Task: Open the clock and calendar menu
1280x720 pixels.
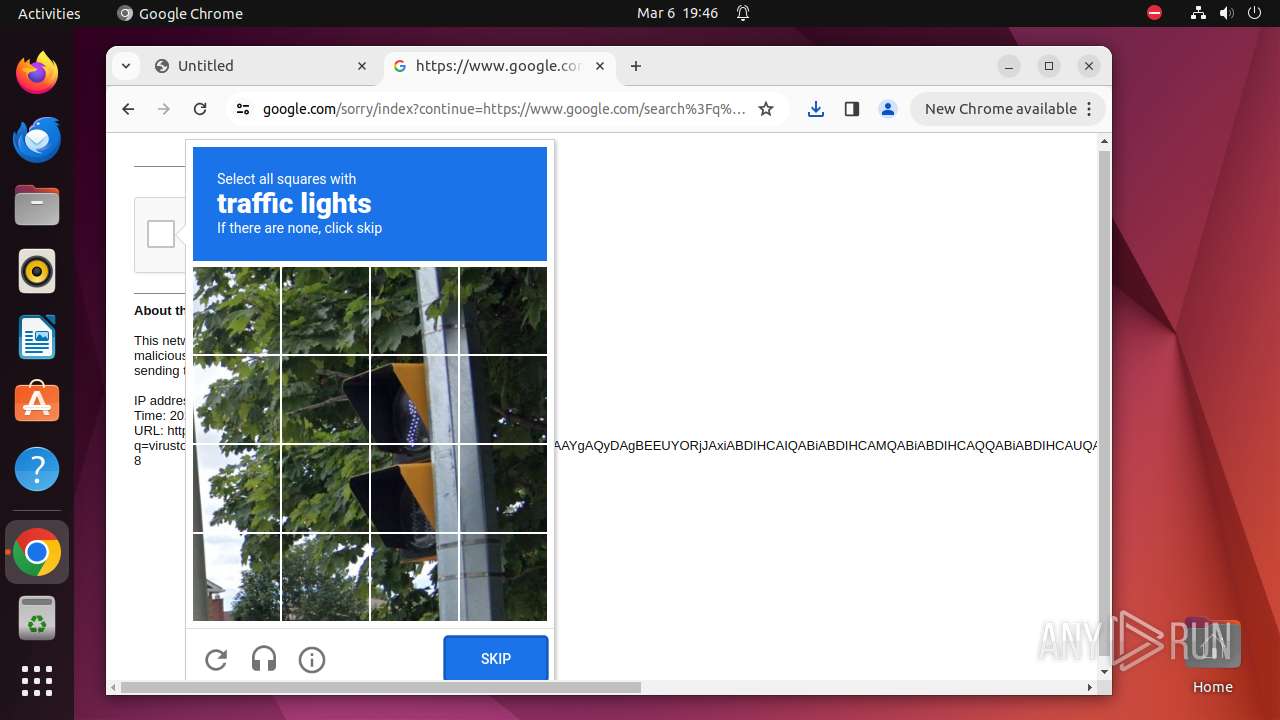Action: pos(677,13)
